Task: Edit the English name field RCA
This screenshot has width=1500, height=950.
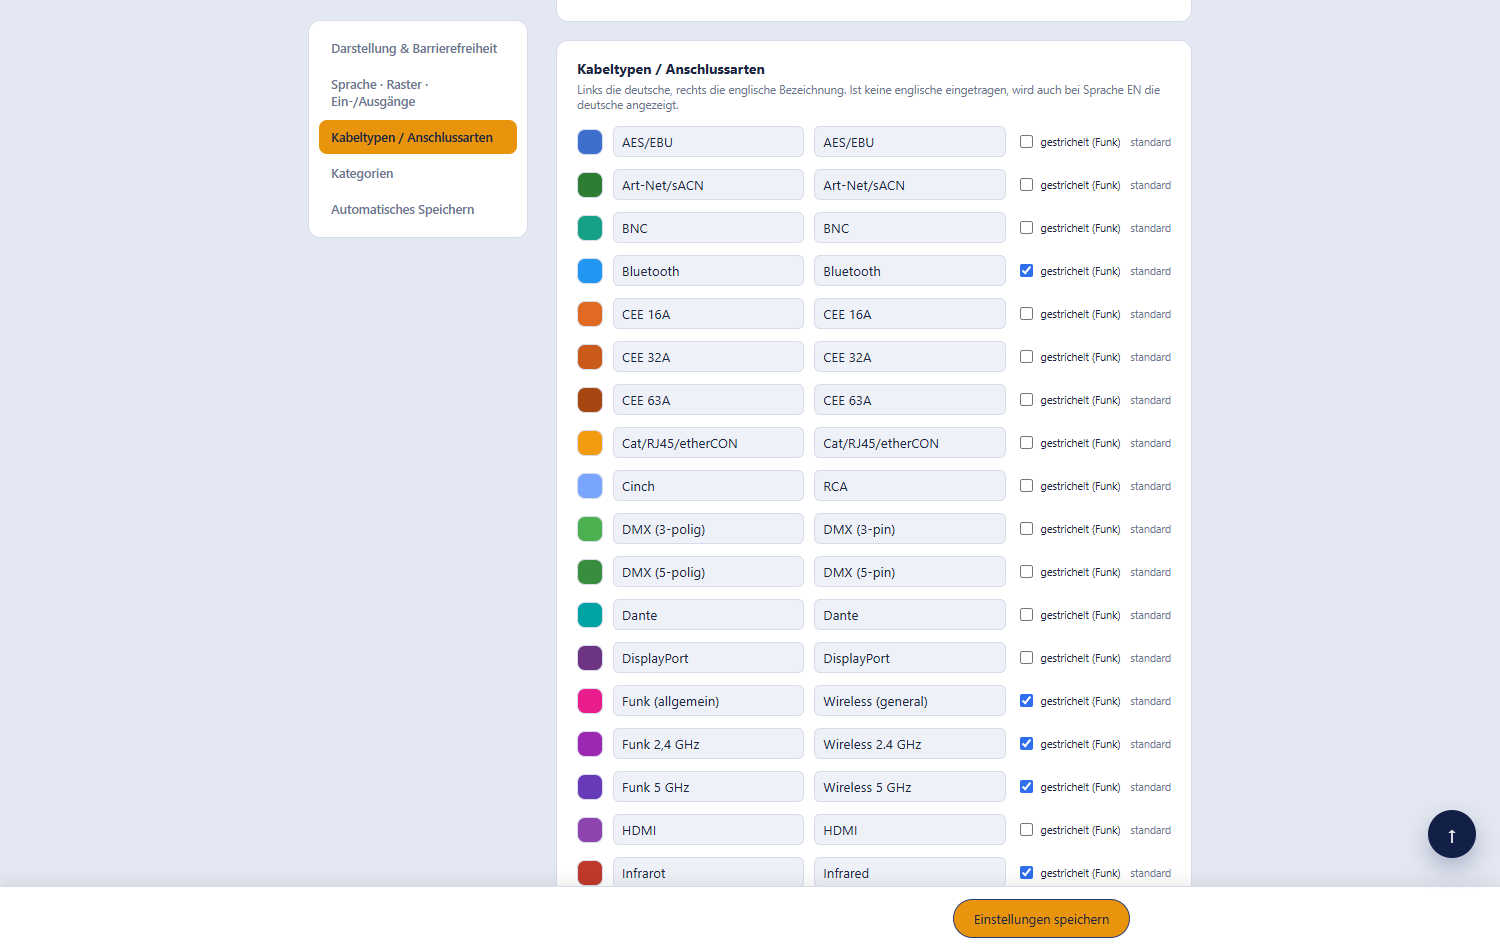Action: click(910, 486)
